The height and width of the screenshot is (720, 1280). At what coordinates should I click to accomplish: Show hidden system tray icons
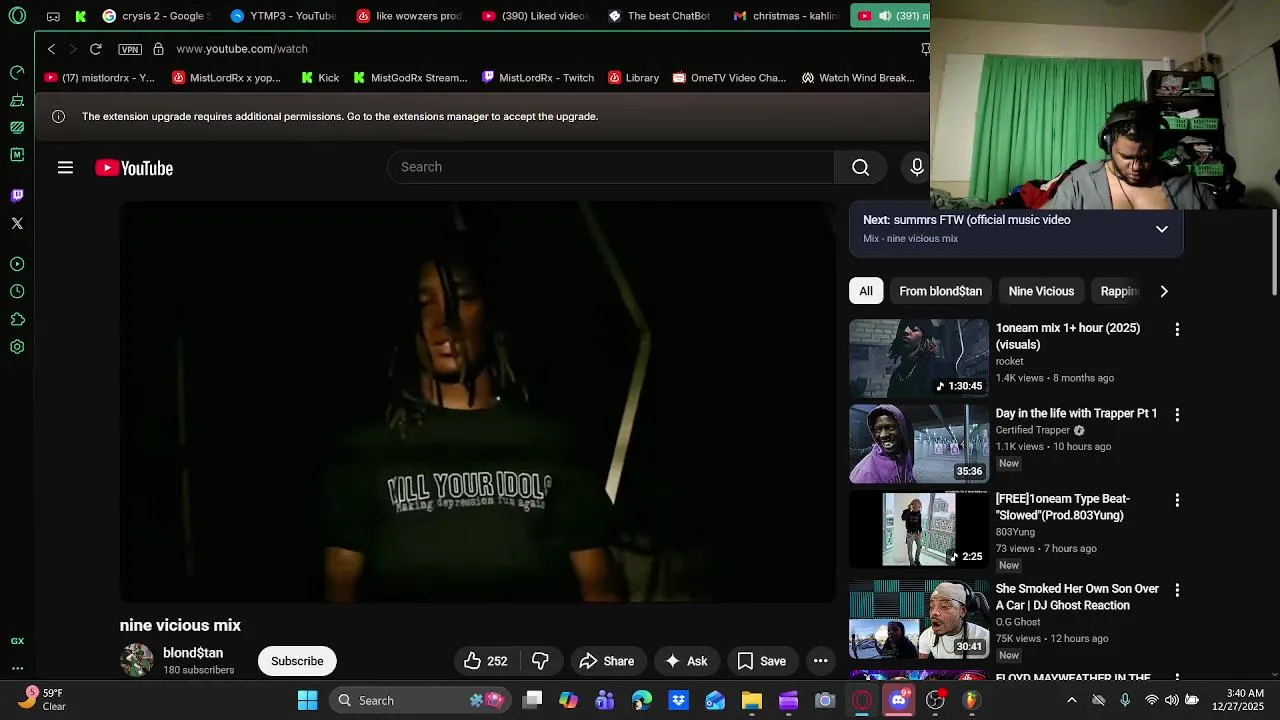tap(1072, 700)
